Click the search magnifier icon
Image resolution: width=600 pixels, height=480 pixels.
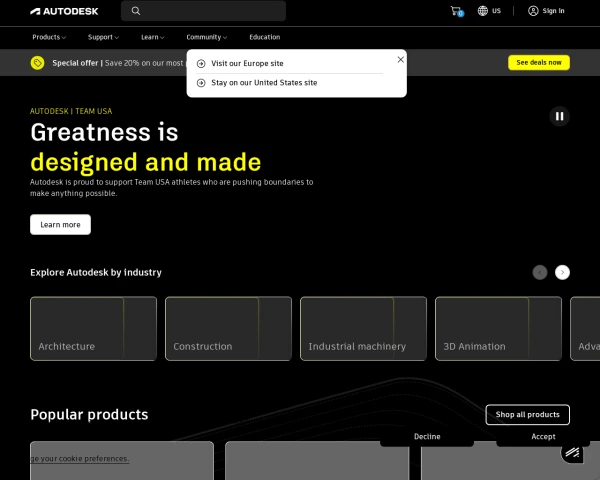(x=136, y=11)
